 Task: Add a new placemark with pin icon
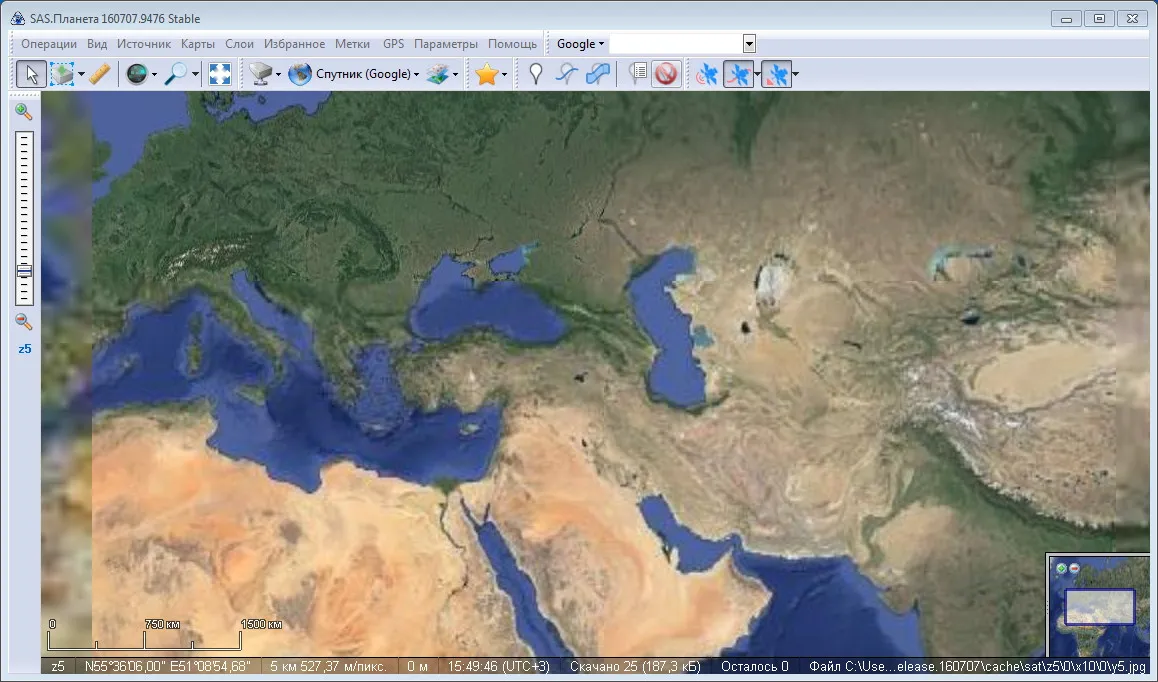pyautogui.click(x=536, y=74)
